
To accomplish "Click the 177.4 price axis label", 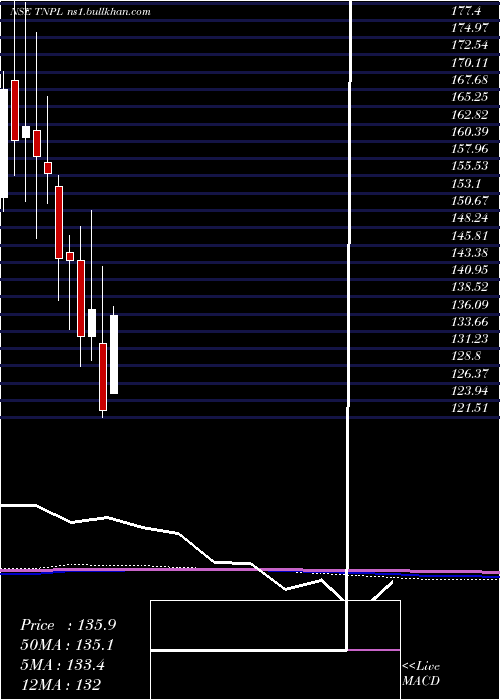I will pos(466,11).
